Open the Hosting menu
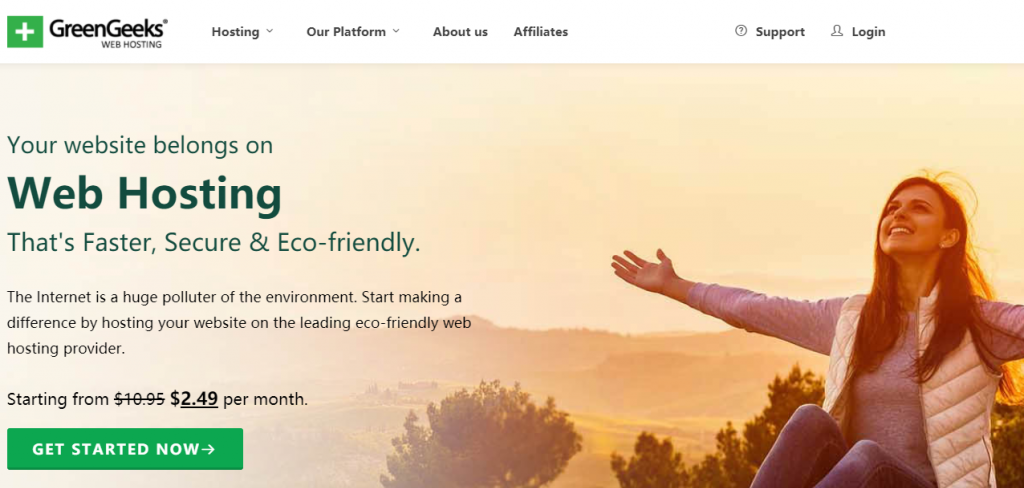The image size is (1024, 488). (235, 31)
